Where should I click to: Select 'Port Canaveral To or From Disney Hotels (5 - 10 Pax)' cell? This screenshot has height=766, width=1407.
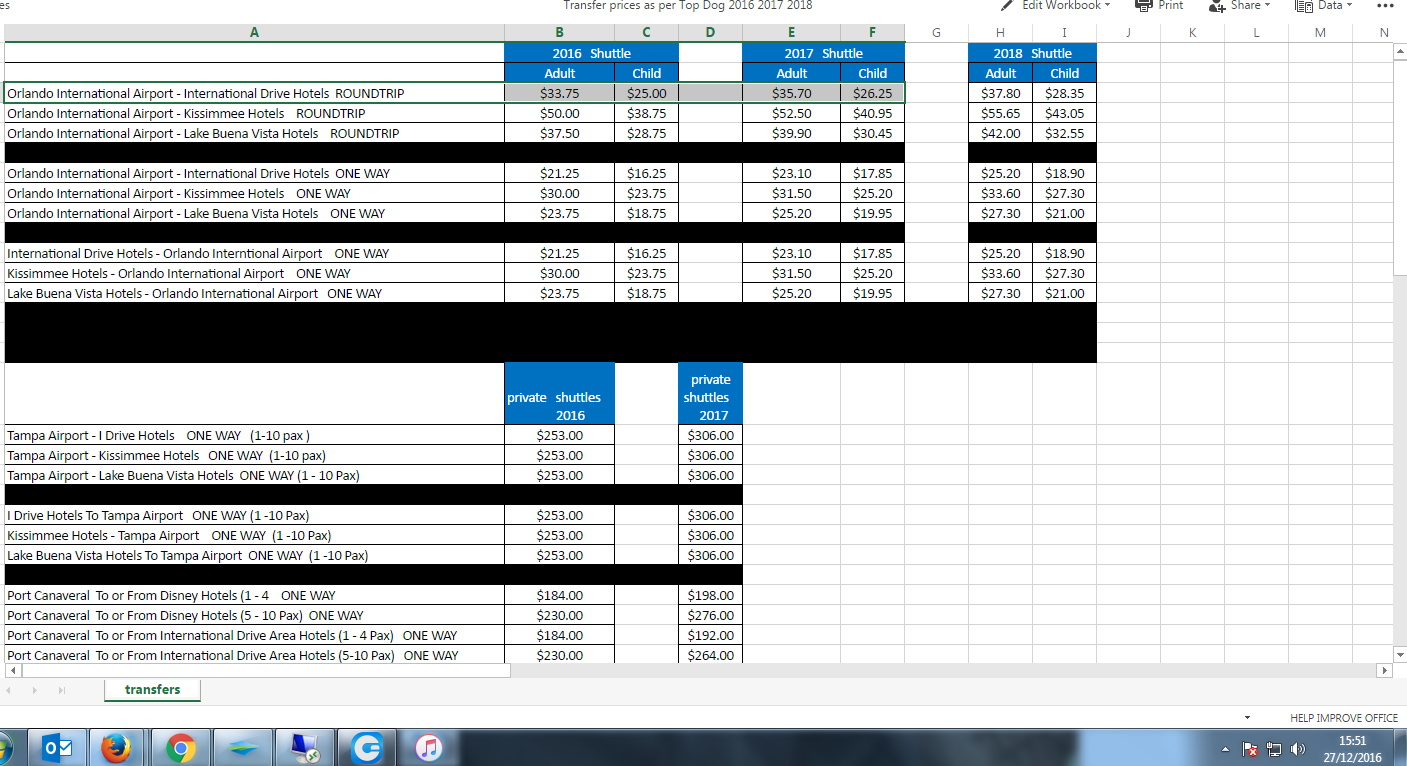pyautogui.click(x=254, y=615)
